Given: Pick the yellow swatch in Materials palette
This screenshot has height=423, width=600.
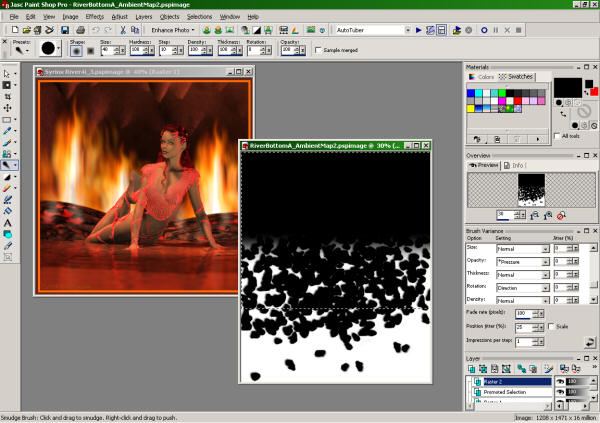Looking at the screenshot, I should (471, 109).
